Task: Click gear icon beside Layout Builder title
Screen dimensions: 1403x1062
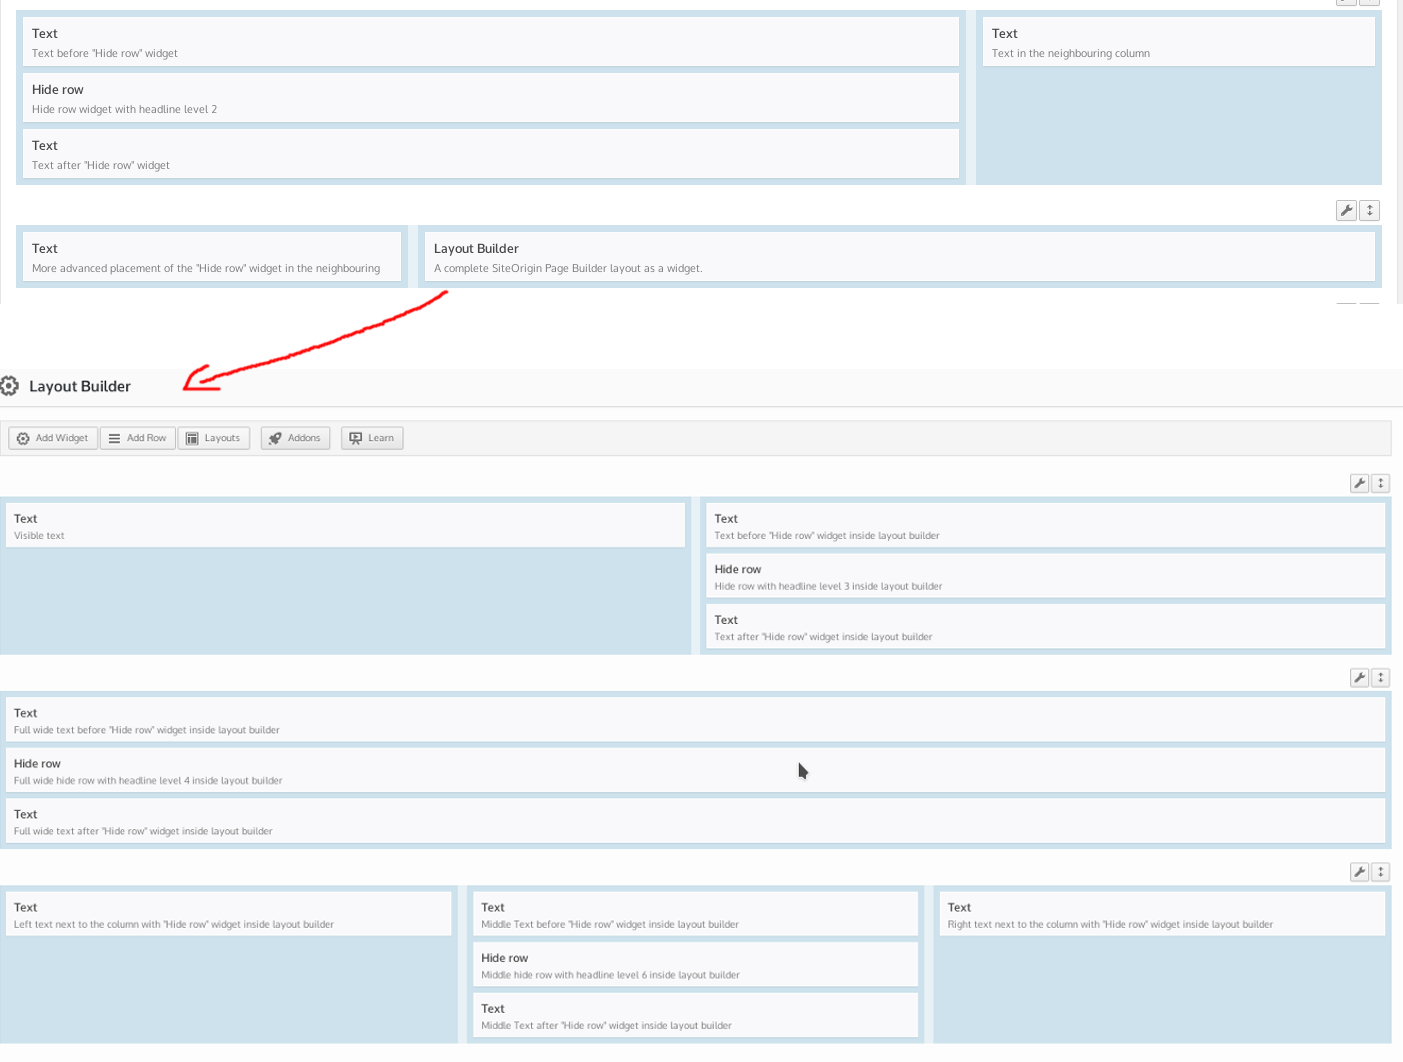Action: (x=10, y=386)
